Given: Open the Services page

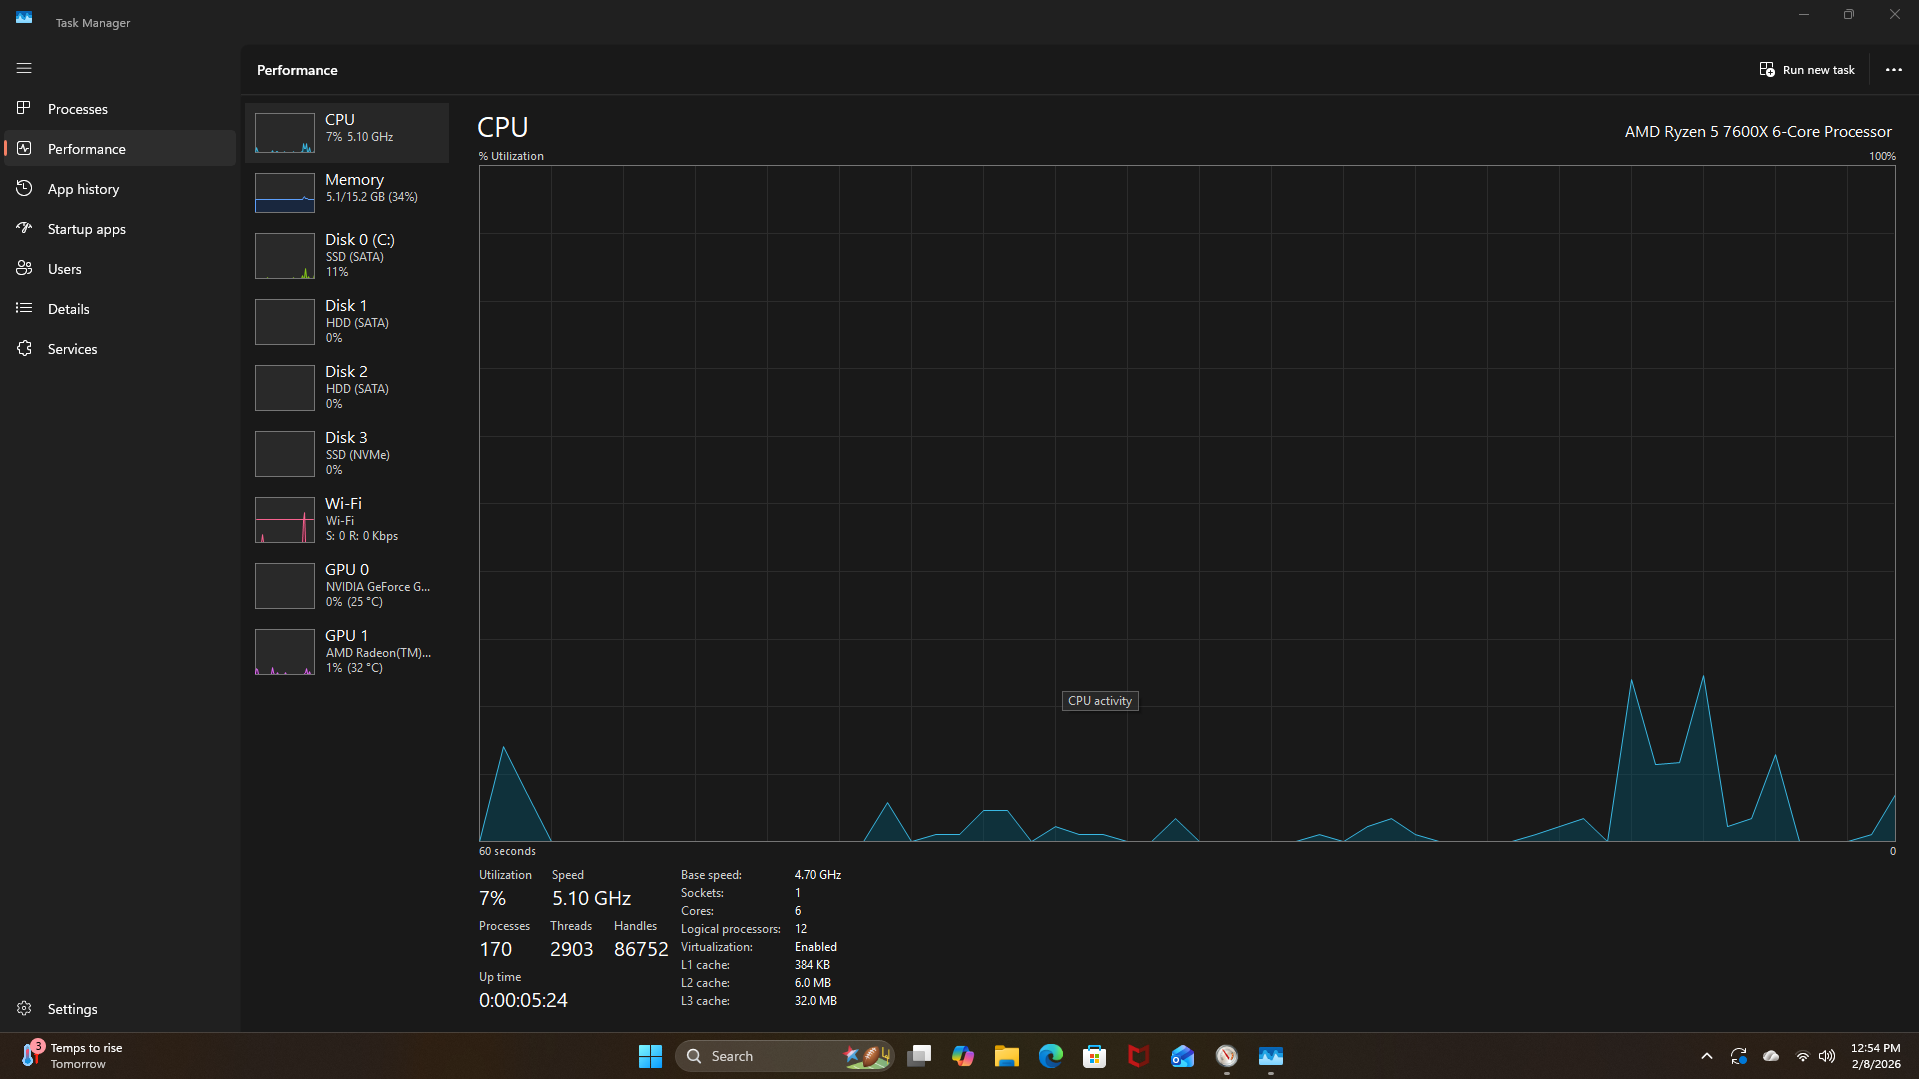Looking at the screenshot, I should 72,349.
